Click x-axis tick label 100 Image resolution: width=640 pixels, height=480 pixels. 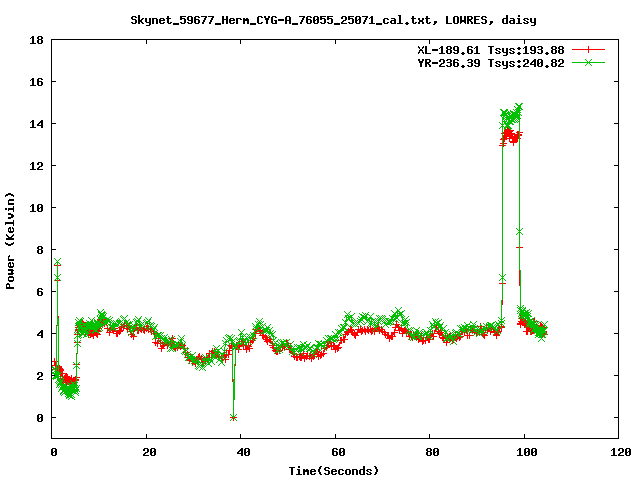(x=527, y=452)
